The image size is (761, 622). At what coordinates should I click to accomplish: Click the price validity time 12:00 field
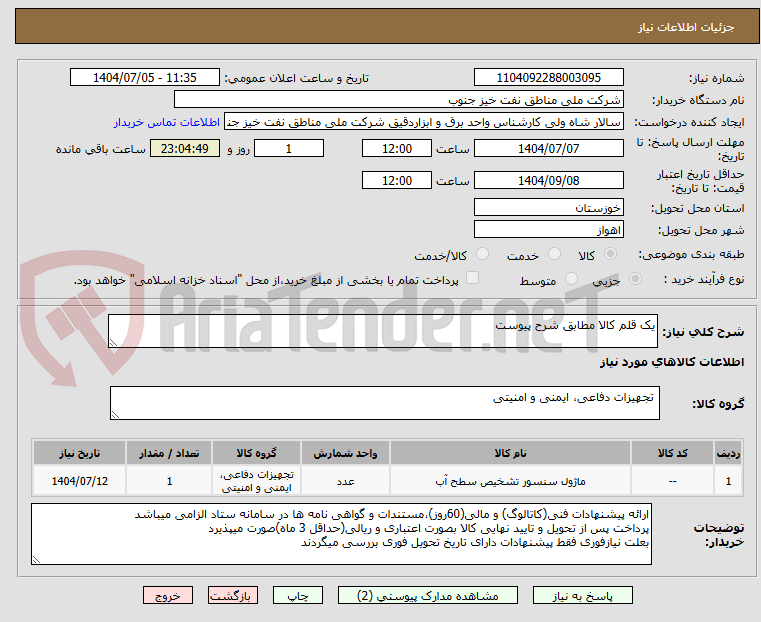pos(397,180)
